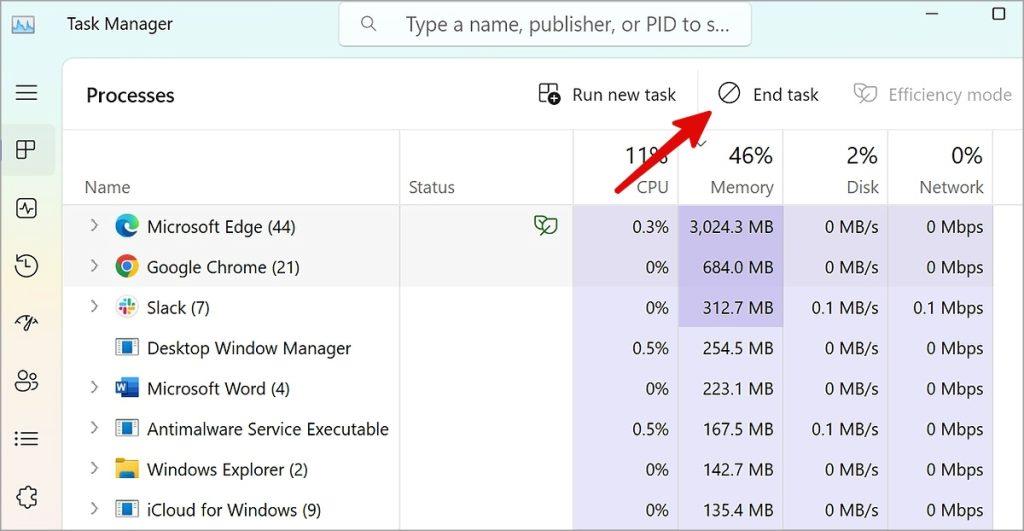Open the Details sidebar icon

[26, 438]
